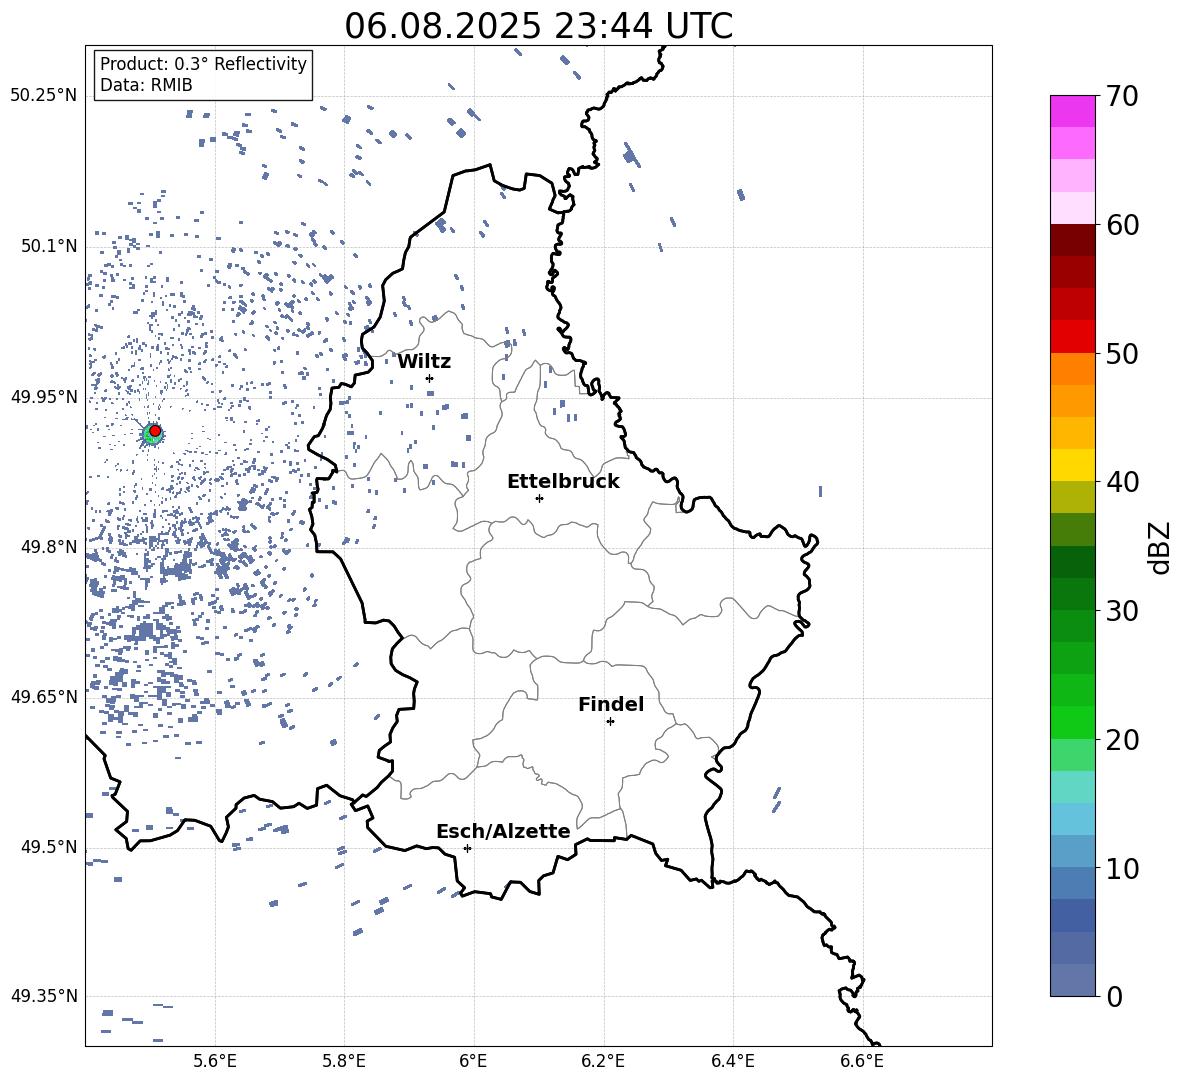
Task: Click the Ettelbruck station cross marker
Action: [x=539, y=498]
